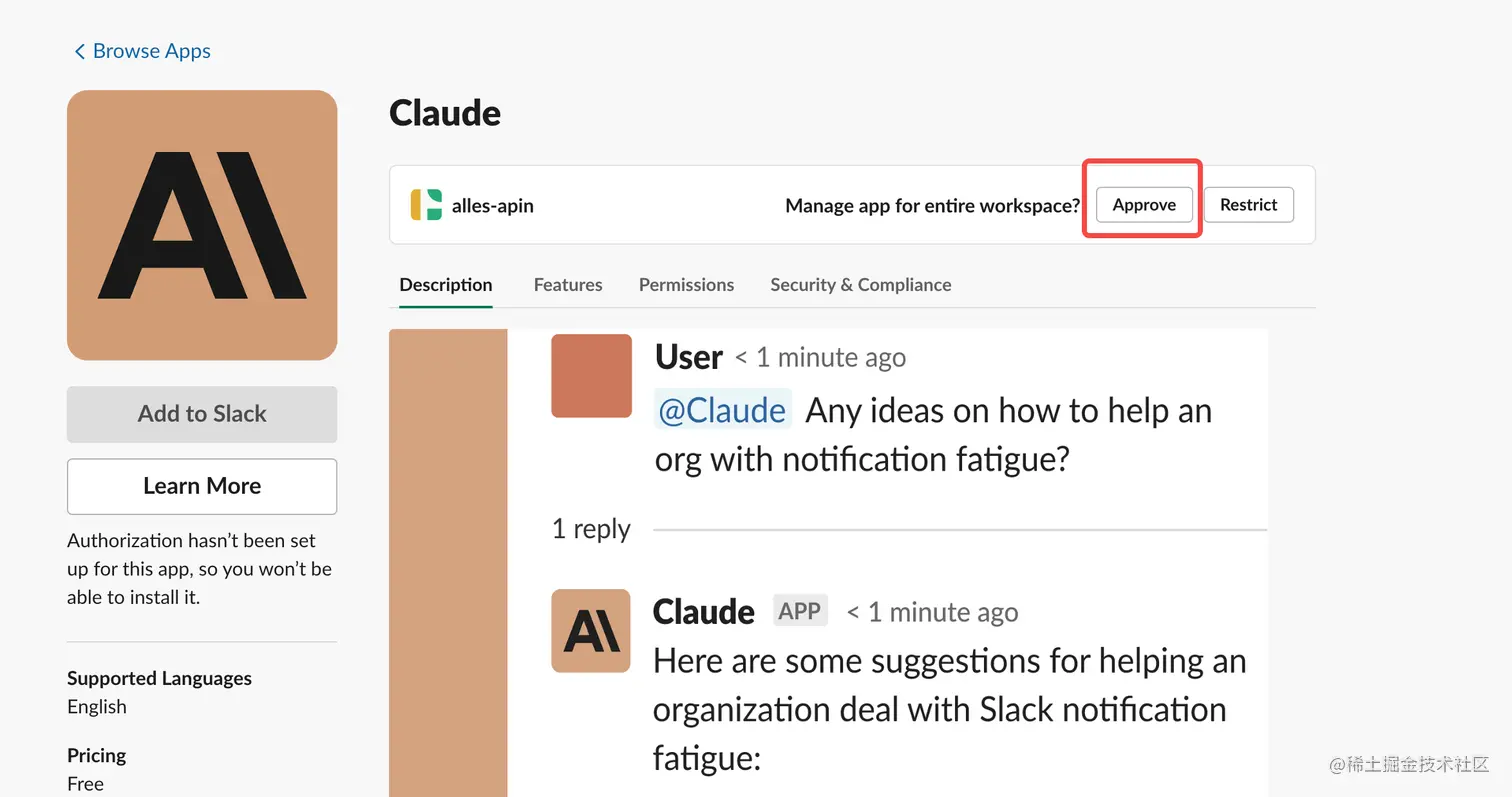Click the 'User' sender name
The image size is (1512, 797).
click(x=689, y=357)
